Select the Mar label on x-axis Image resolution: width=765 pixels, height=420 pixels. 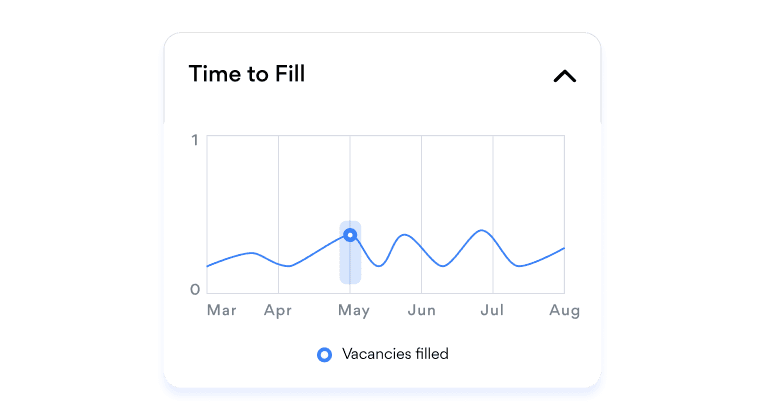click(x=221, y=310)
